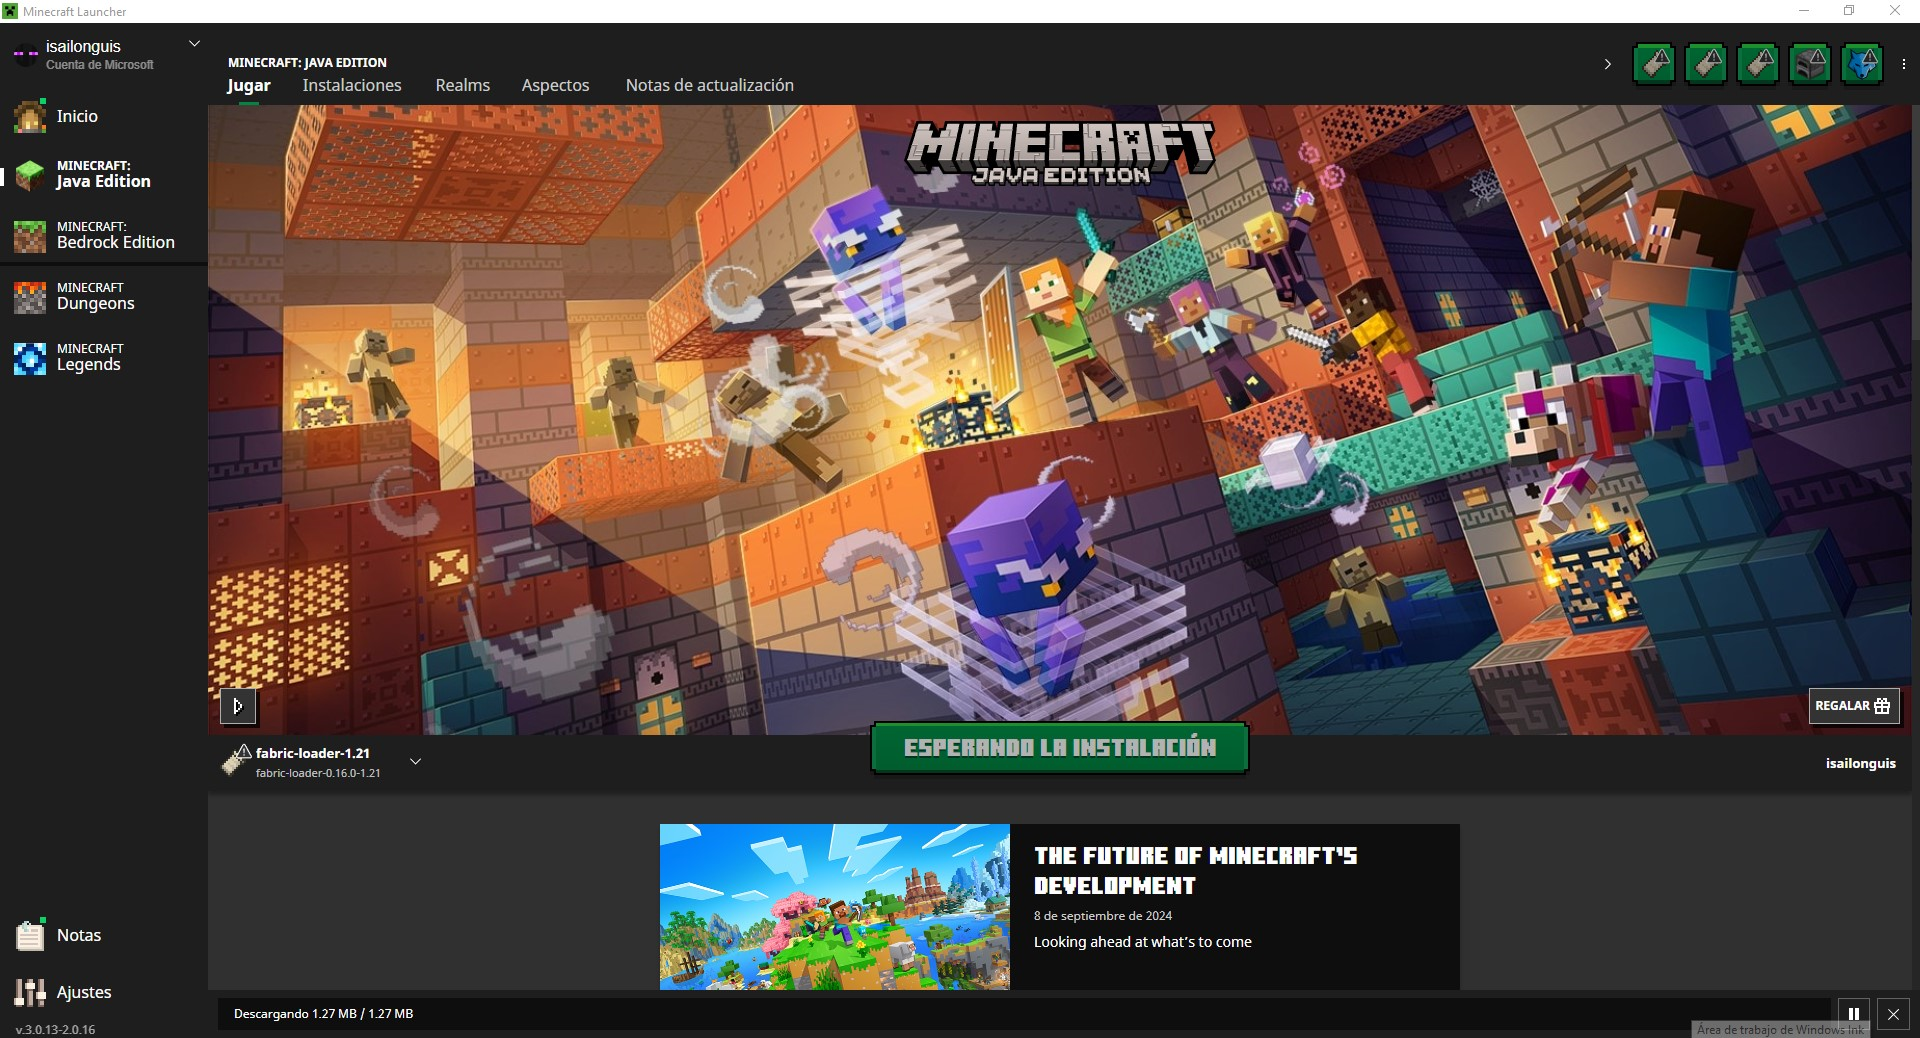Cancel the download with the X button
Image resolution: width=1920 pixels, height=1038 pixels.
click(1893, 1013)
